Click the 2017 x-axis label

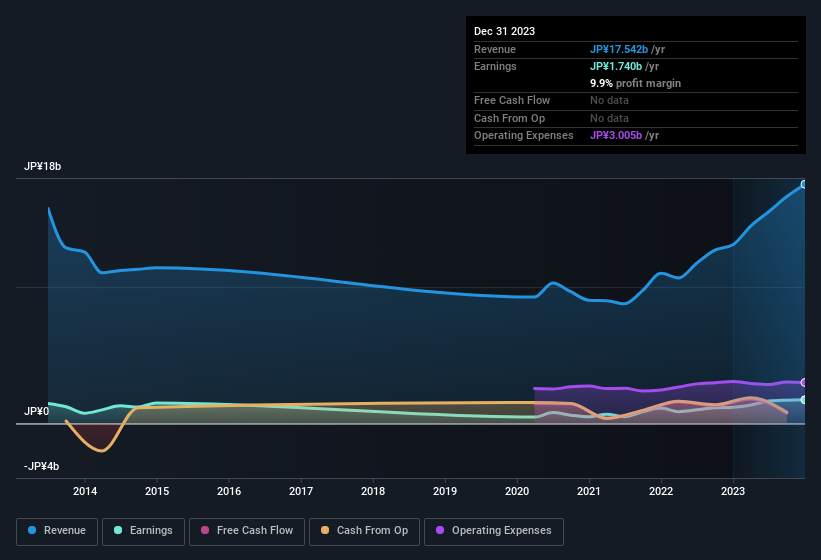[x=301, y=491]
